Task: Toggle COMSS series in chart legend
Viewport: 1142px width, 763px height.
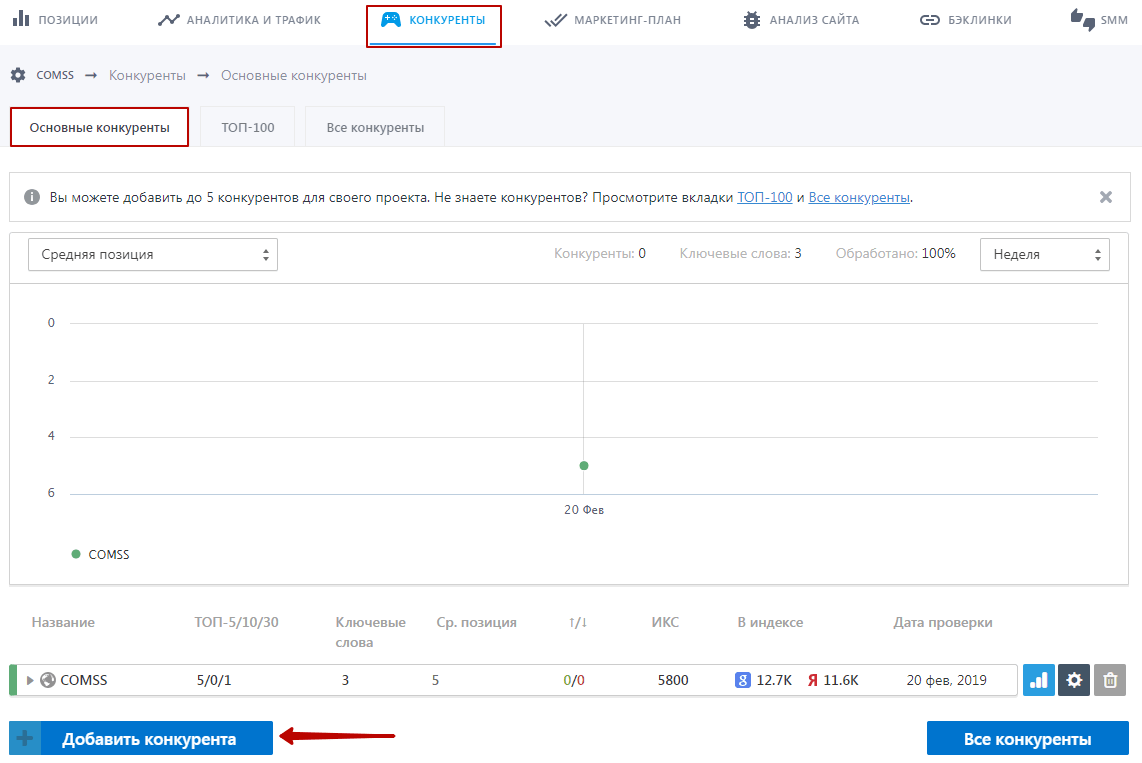Action: (101, 555)
